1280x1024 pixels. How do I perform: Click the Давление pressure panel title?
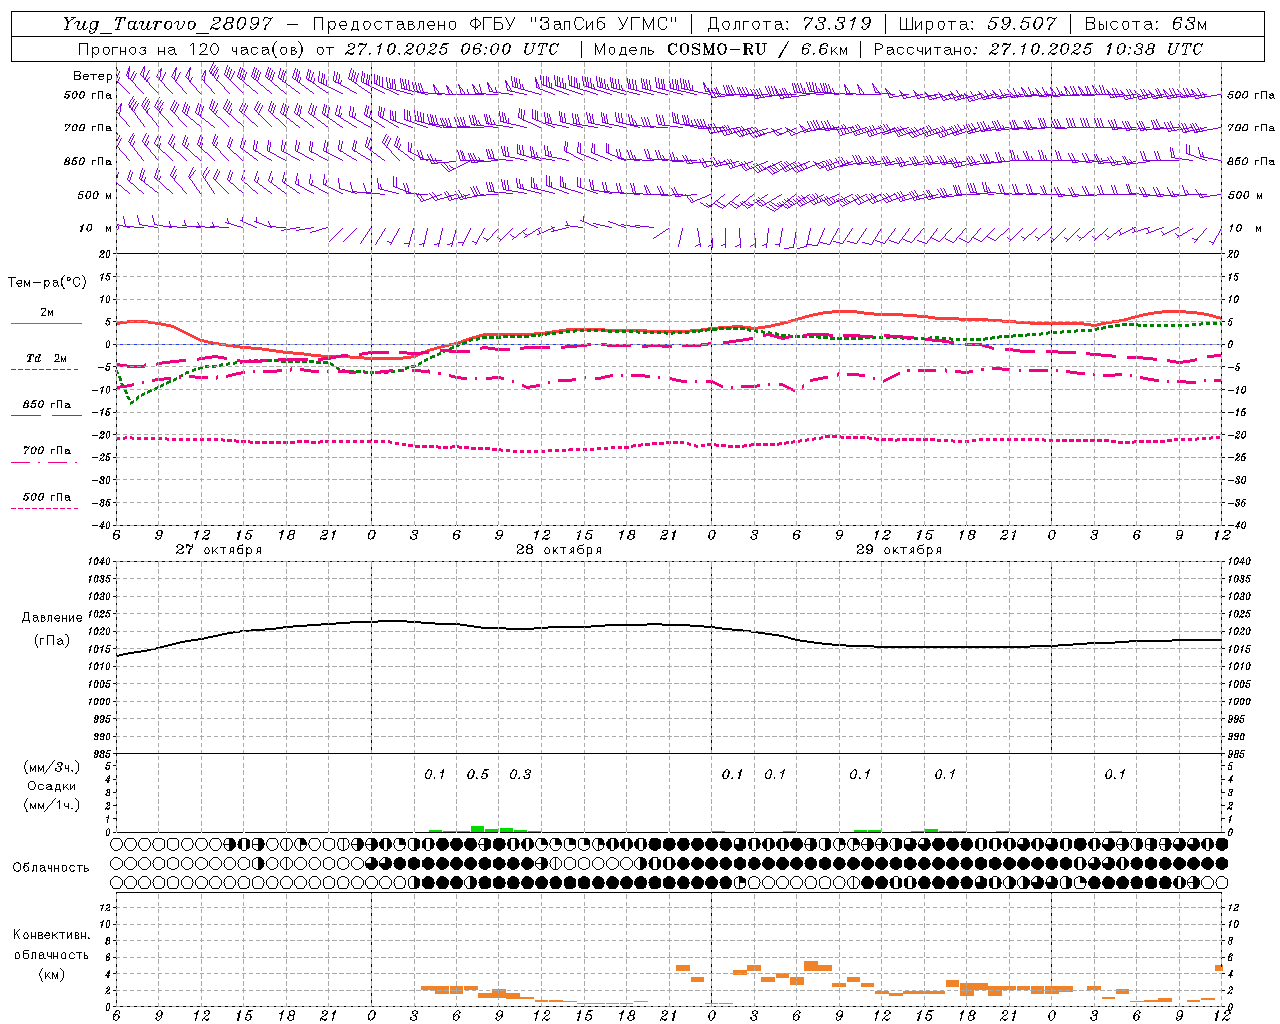coord(51,618)
